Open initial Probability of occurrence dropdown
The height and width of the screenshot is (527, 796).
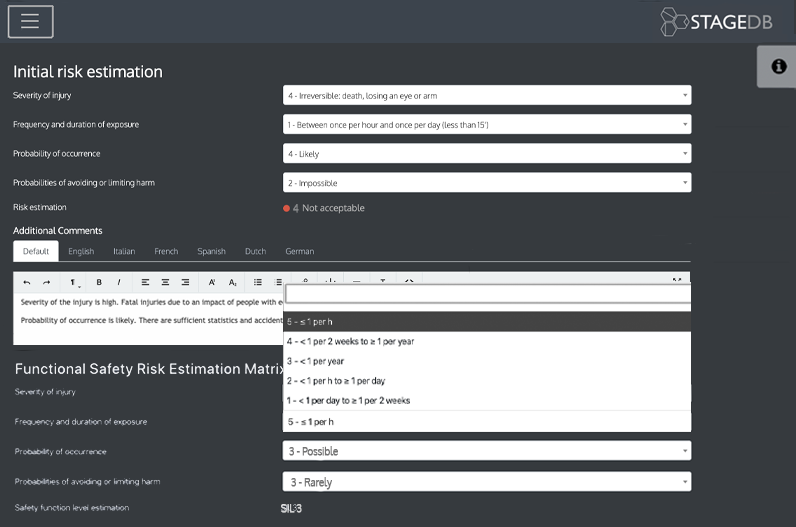(487, 154)
